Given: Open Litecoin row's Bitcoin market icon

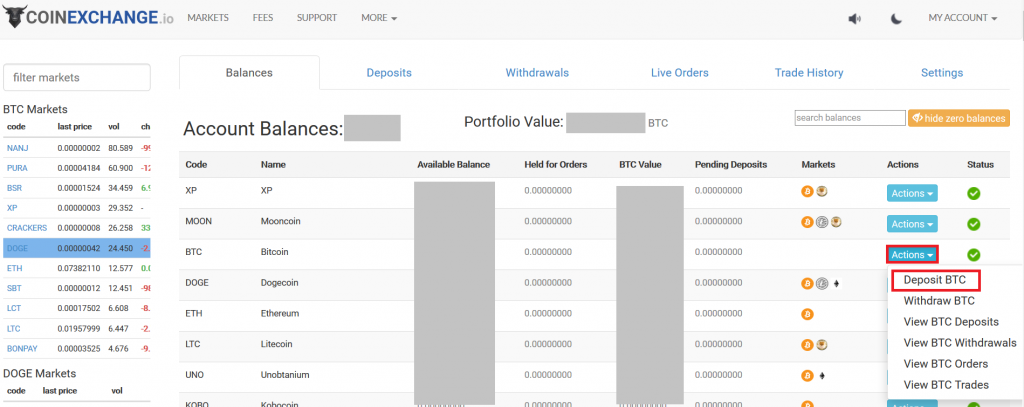Looking at the screenshot, I should [807, 345].
